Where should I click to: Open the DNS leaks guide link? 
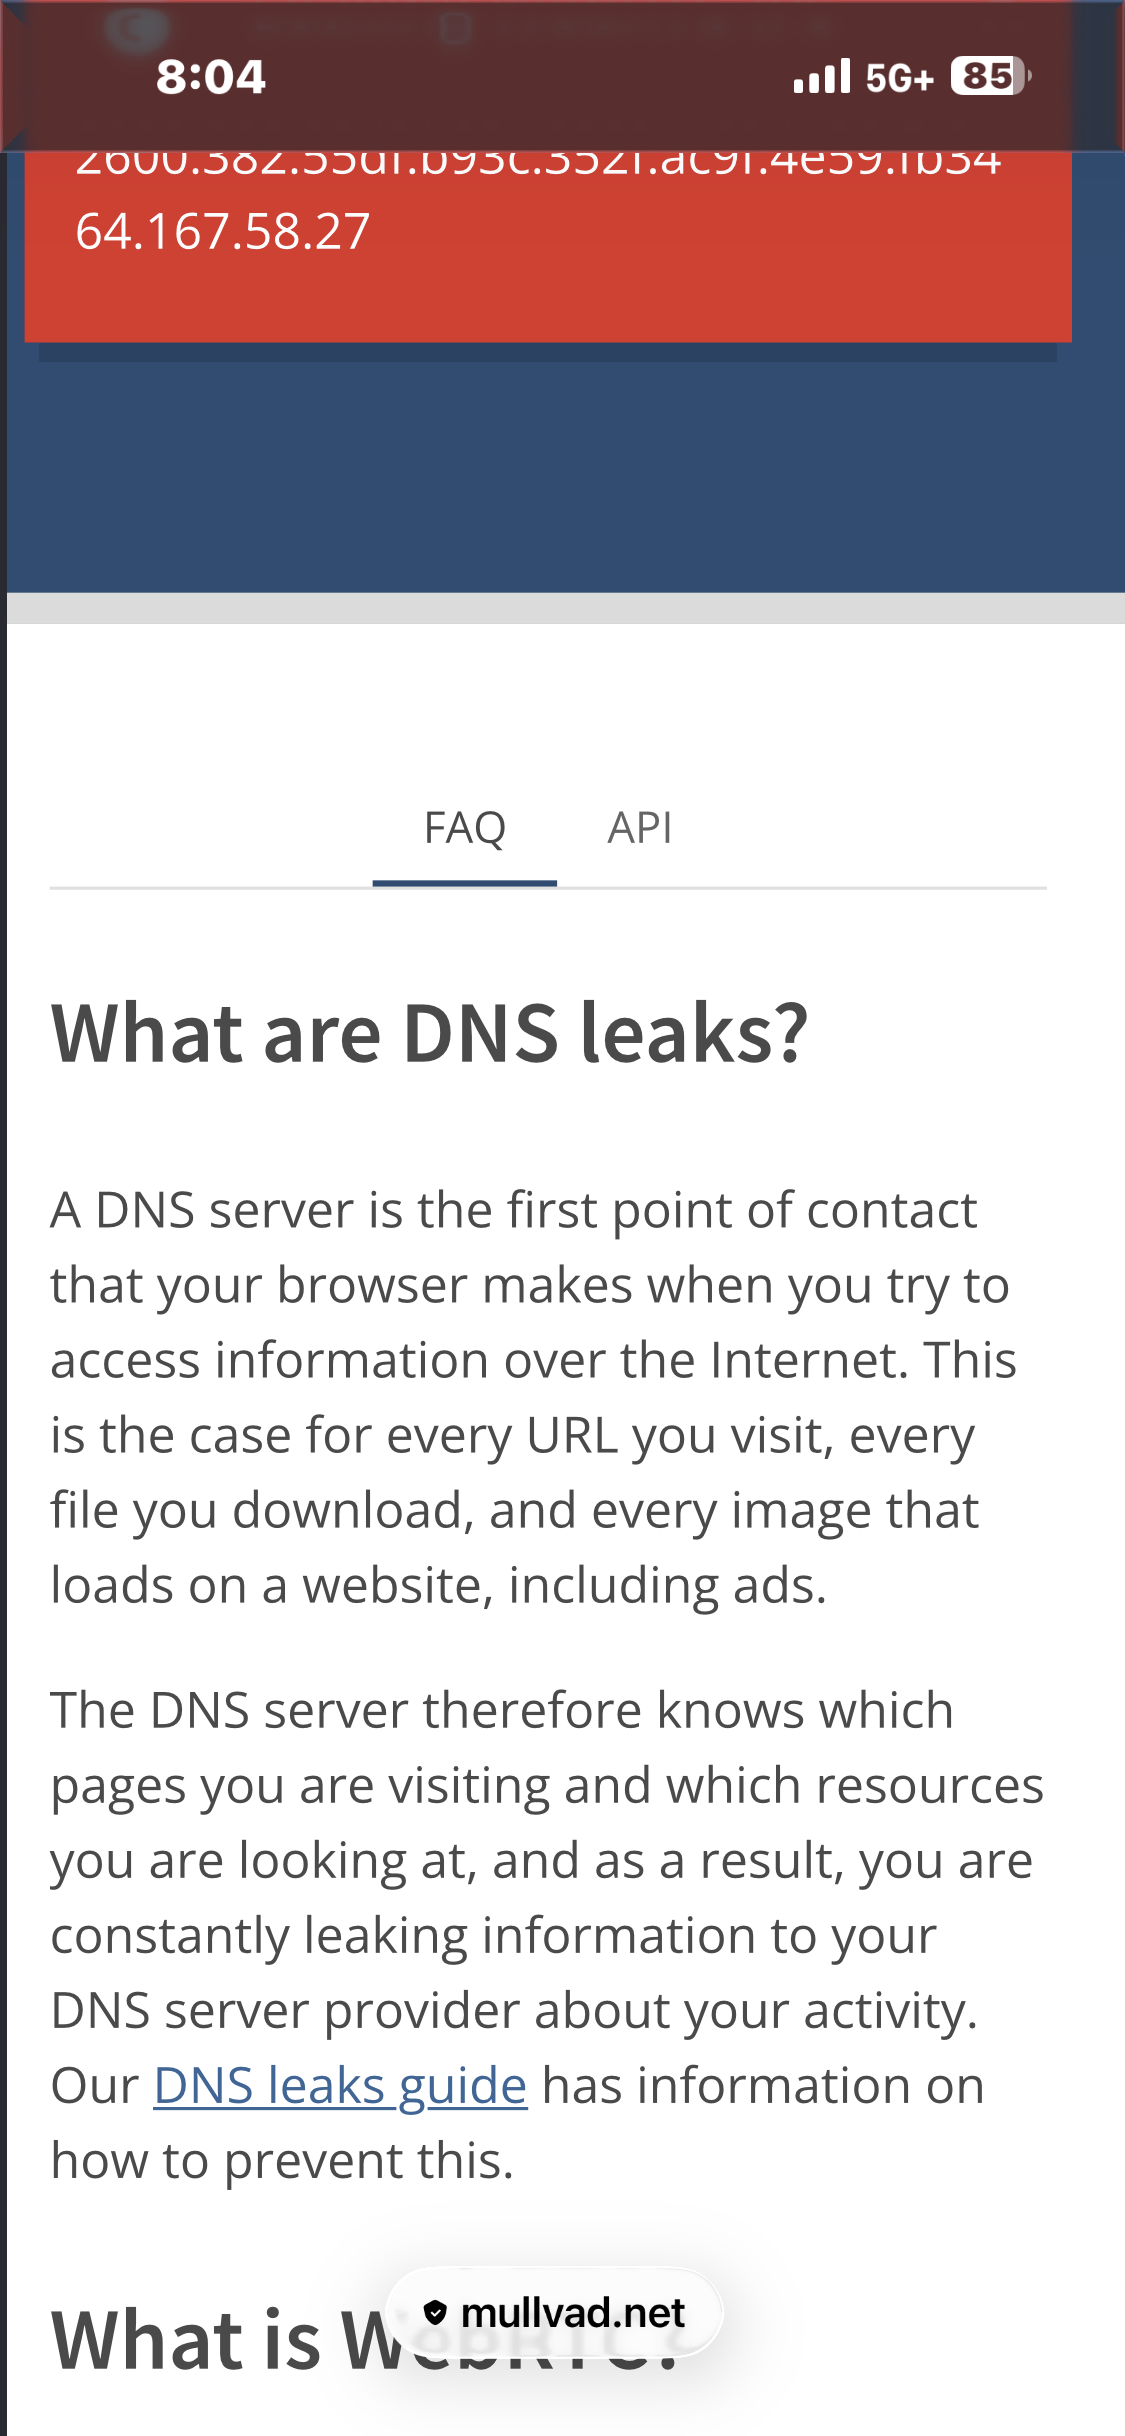point(340,2086)
